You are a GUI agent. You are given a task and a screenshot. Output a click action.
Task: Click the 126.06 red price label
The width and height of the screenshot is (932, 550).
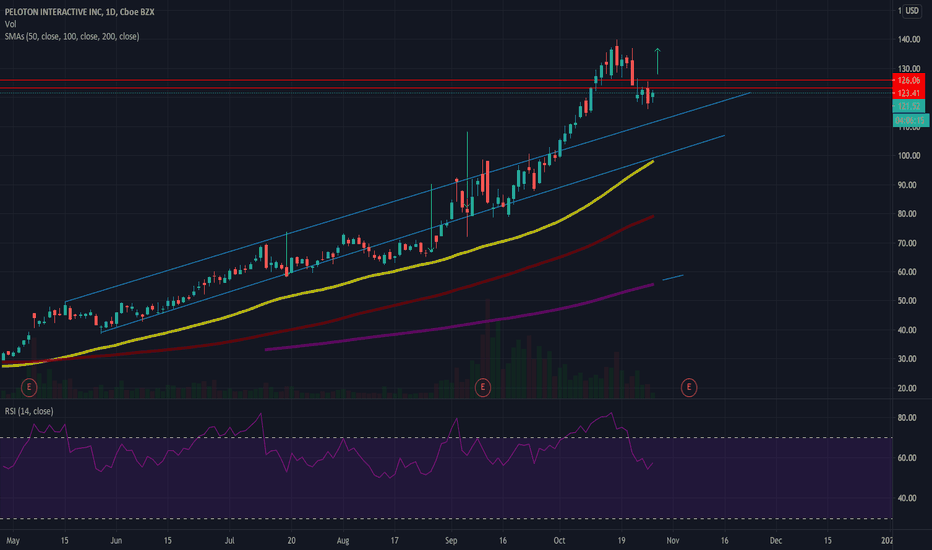click(909, 80)
